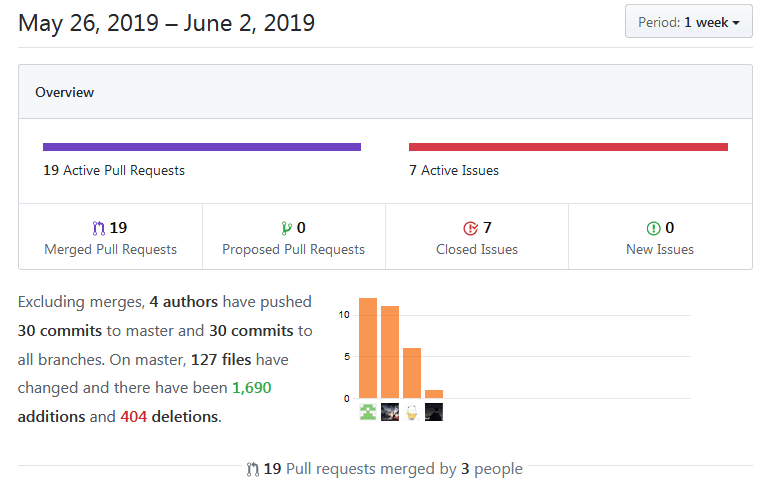Select the third contributor avatar with white background
The image size is (783, 481).
(412, 412)
